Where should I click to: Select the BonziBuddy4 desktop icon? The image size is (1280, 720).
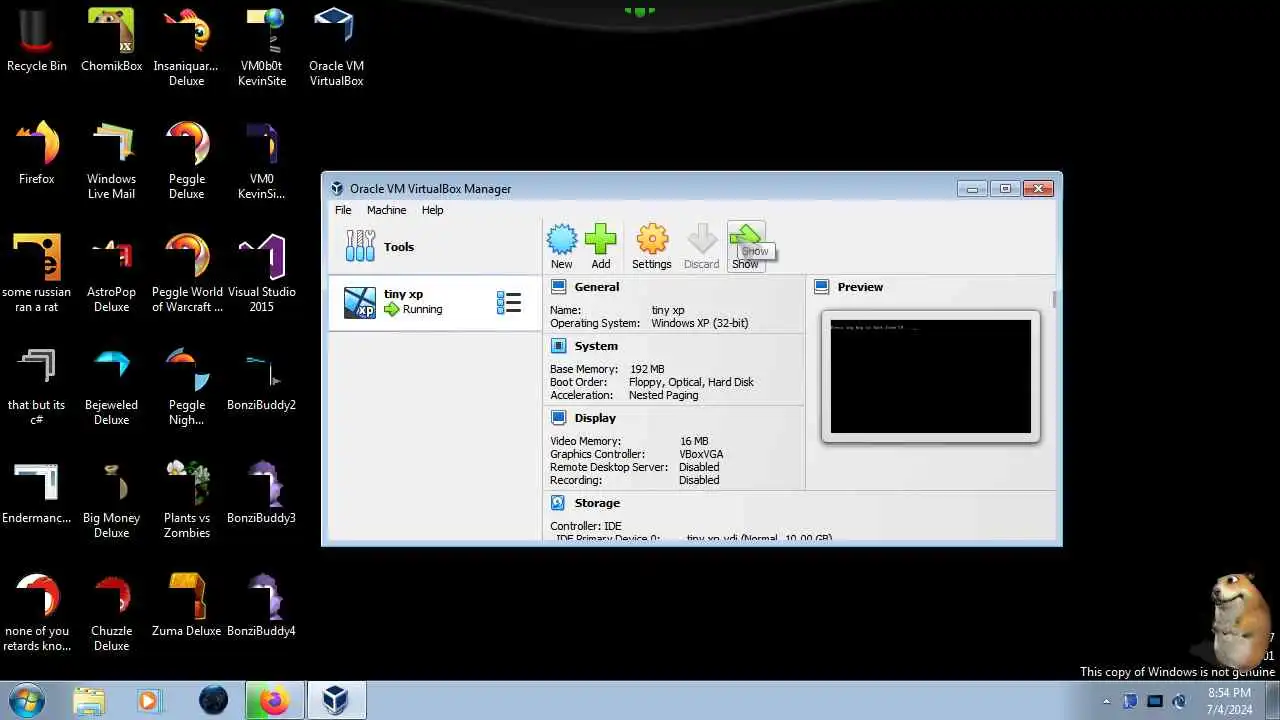click(x=261, y=606)
